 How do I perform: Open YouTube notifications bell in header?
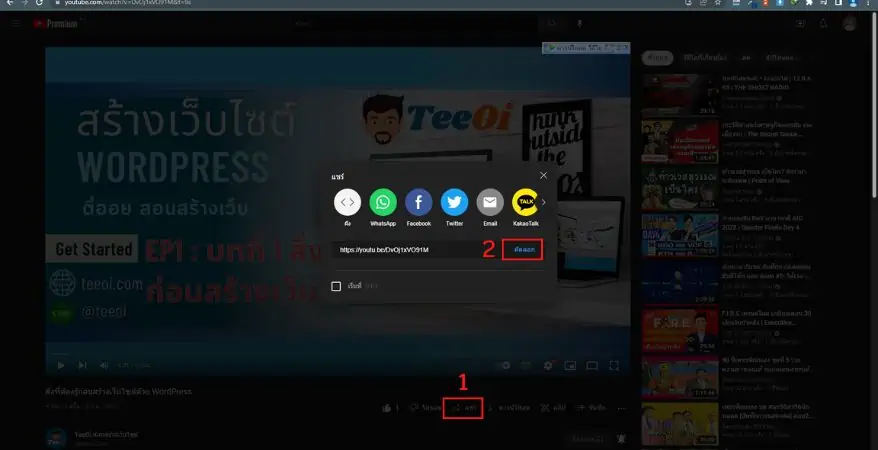(823, 24)
